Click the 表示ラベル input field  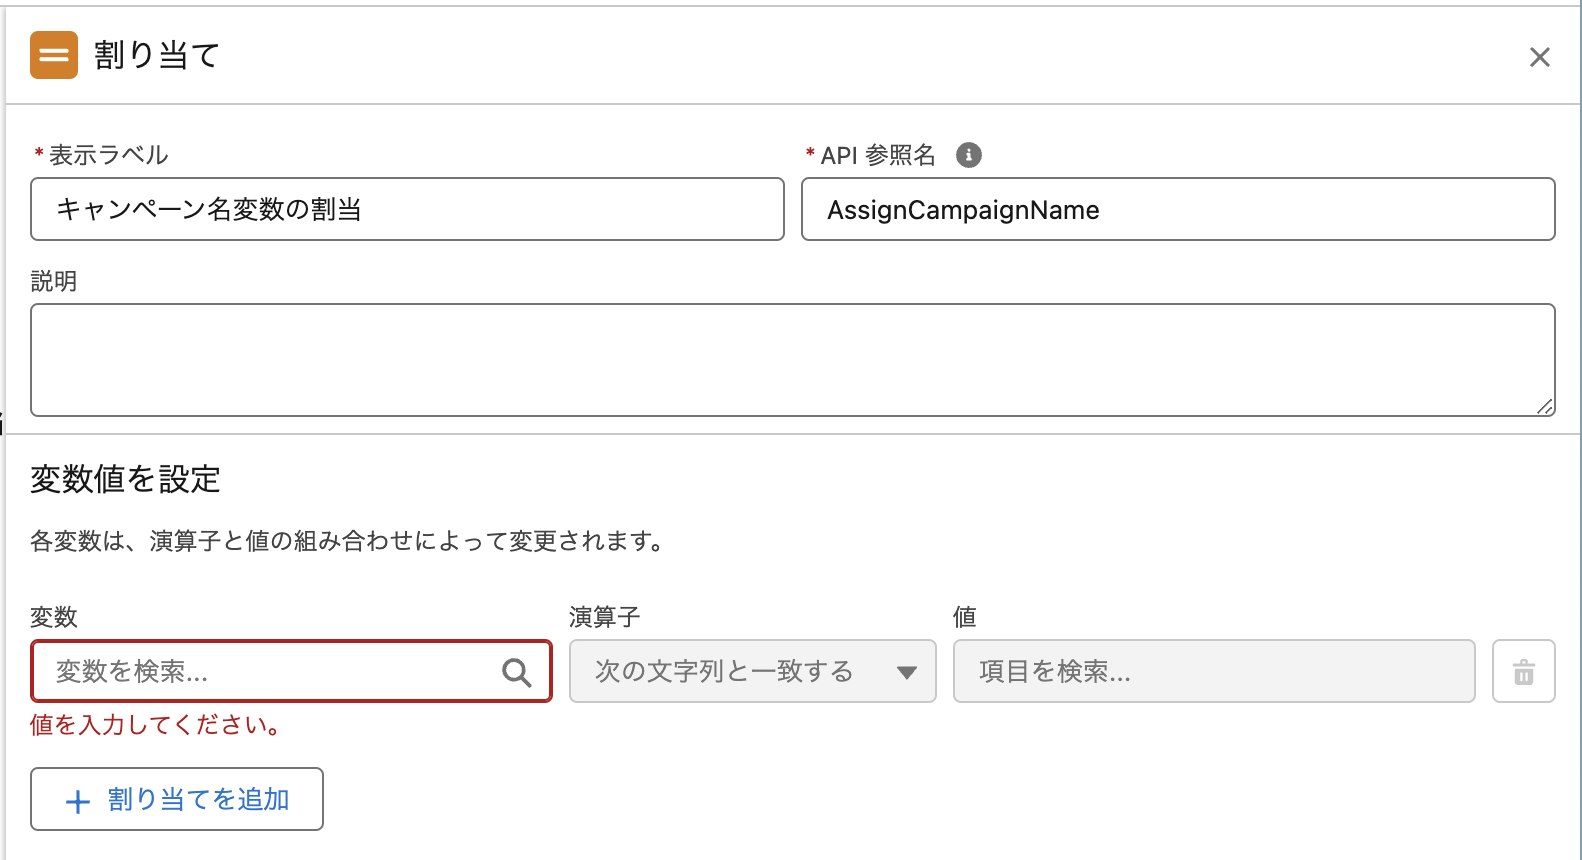coord(407,209)
